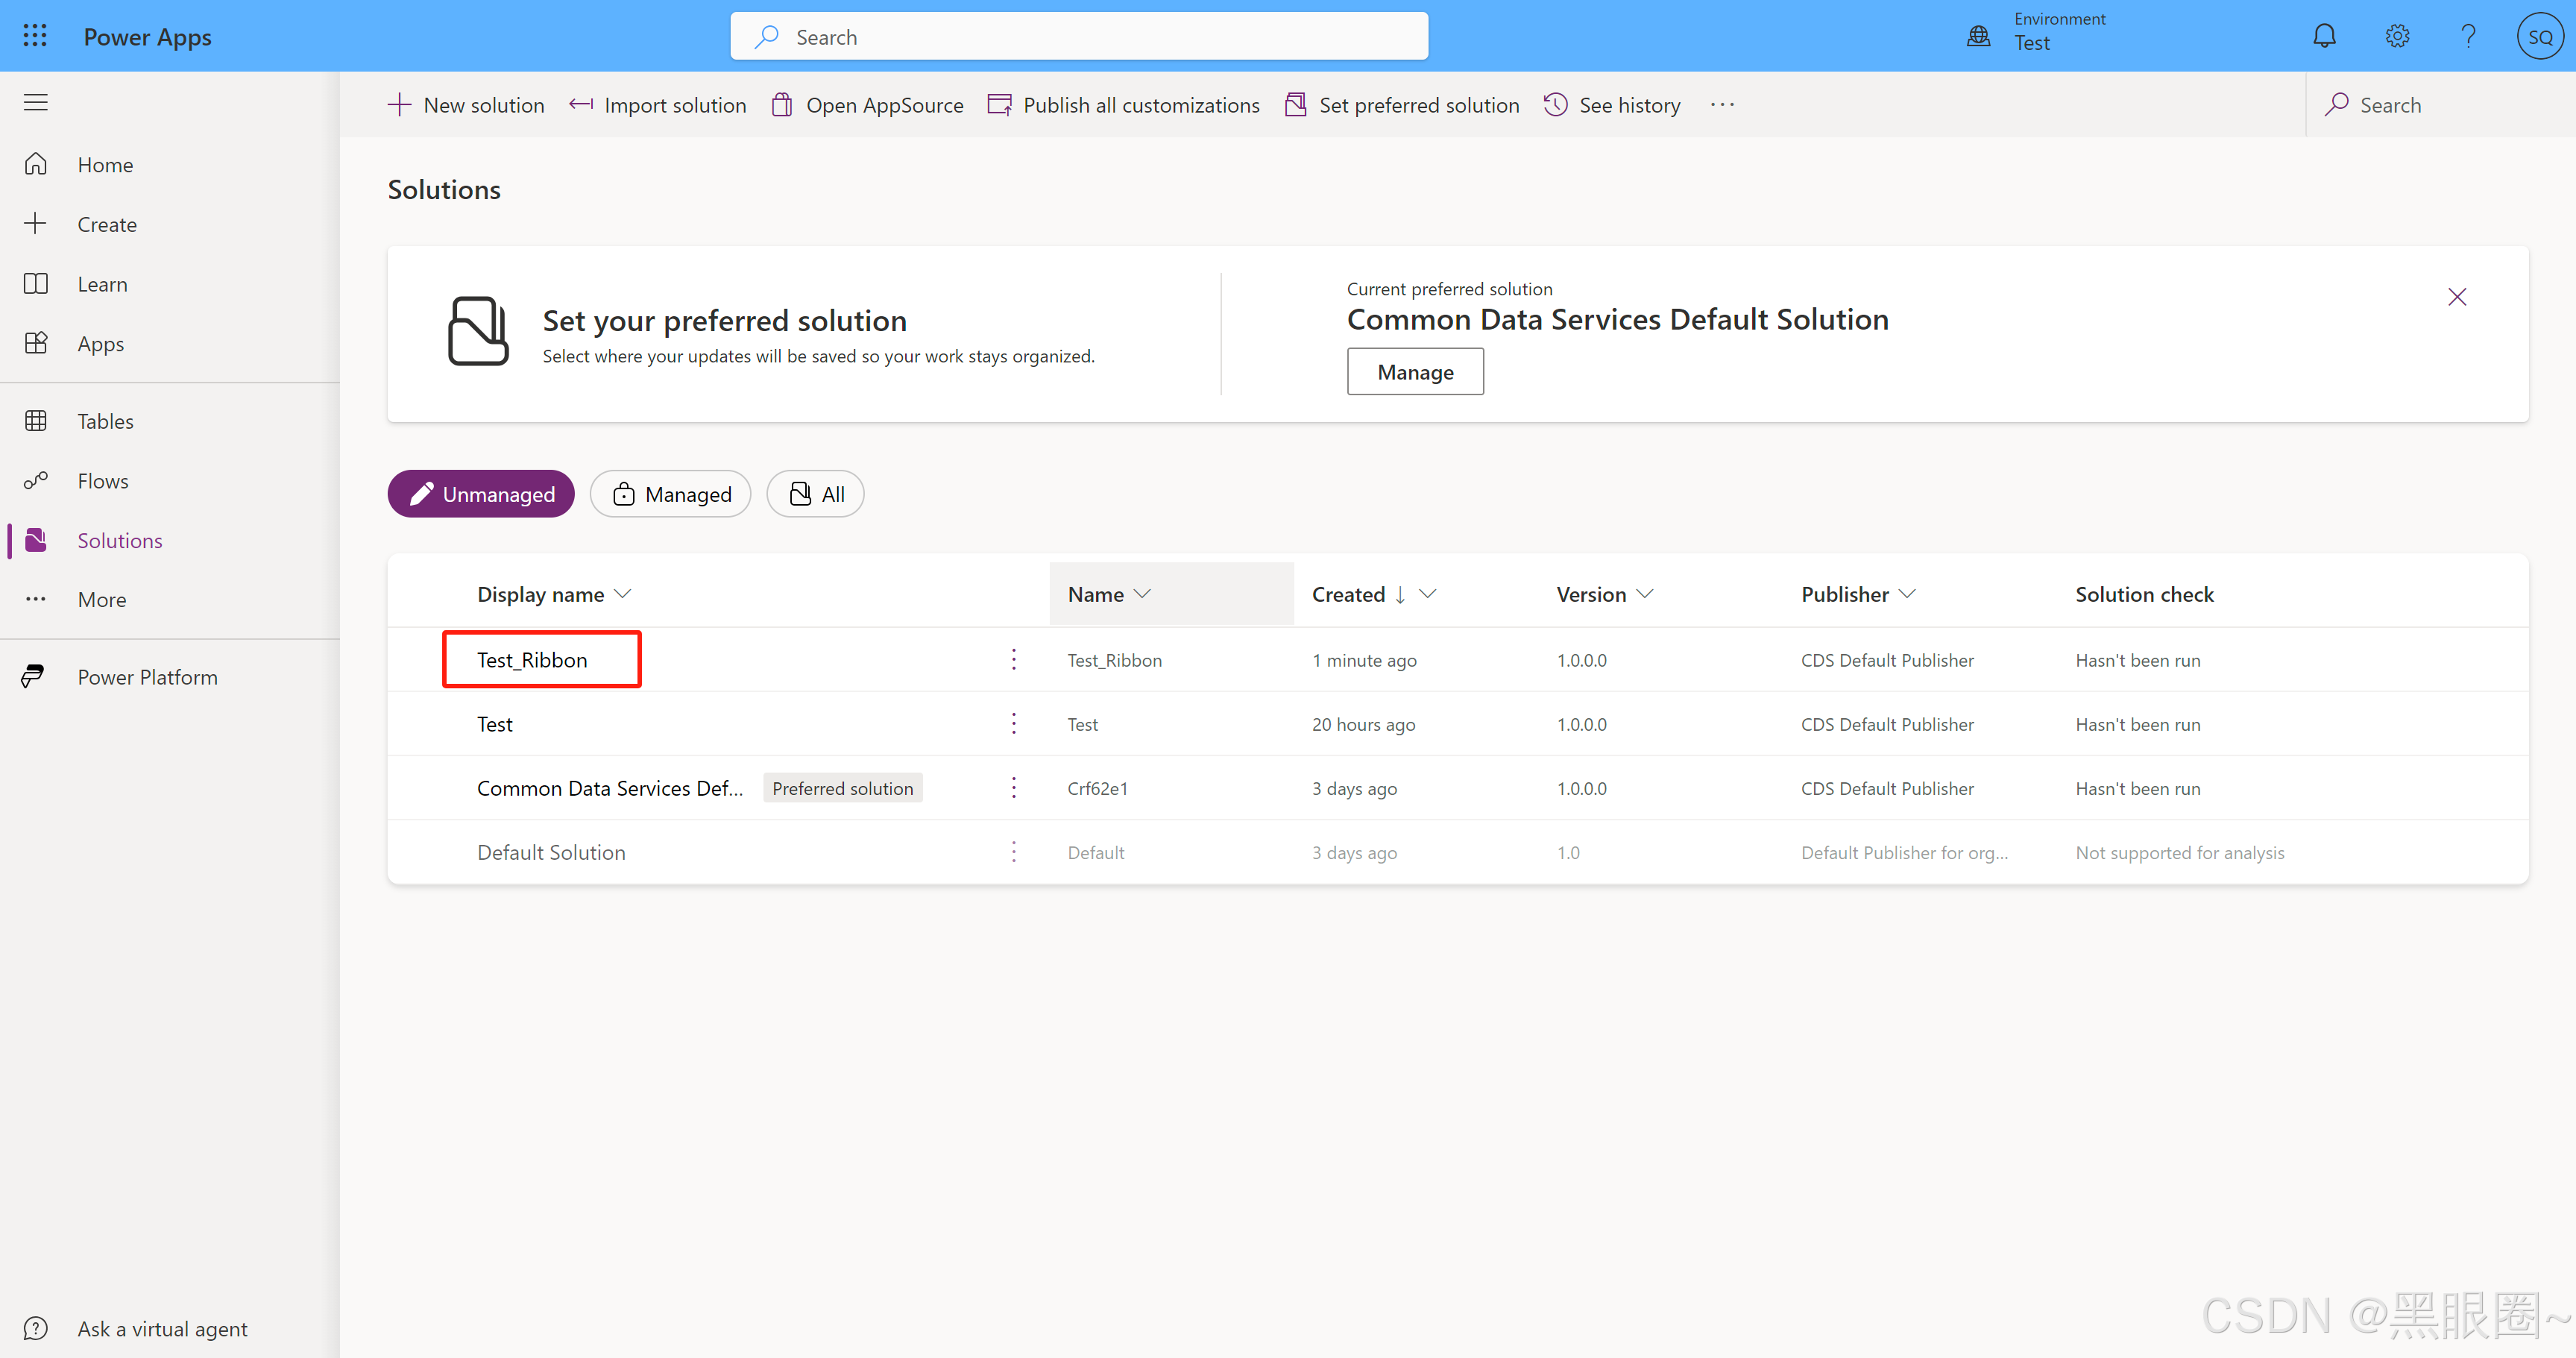Select the All solutions filter

coord(814,493)
